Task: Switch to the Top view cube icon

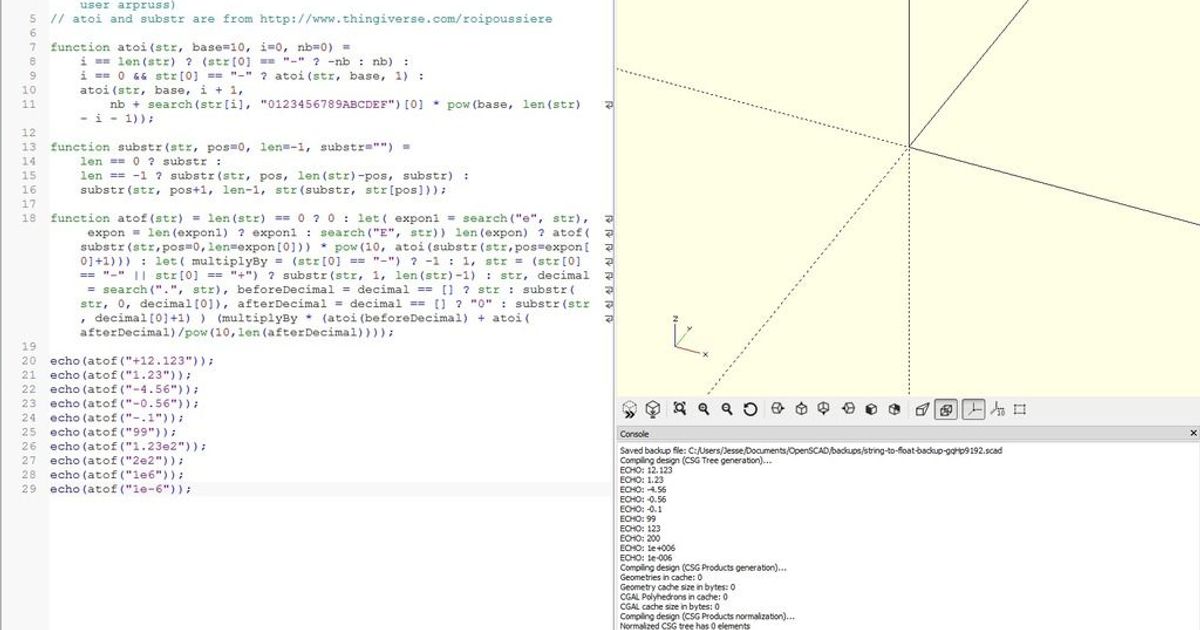Action: point(801,409)
